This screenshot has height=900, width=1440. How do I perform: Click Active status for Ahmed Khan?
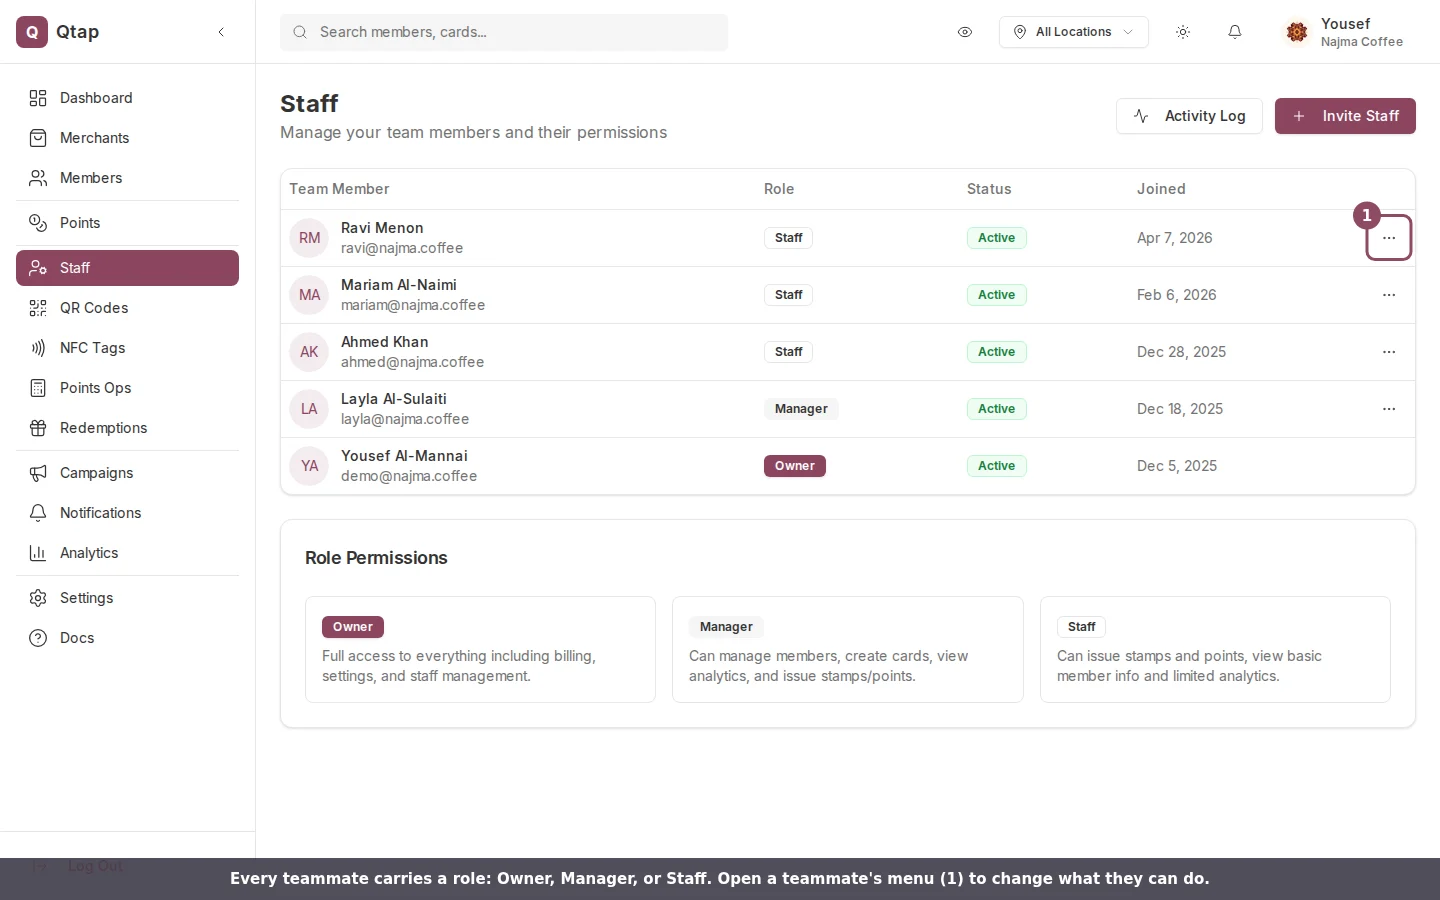(997, 352)
